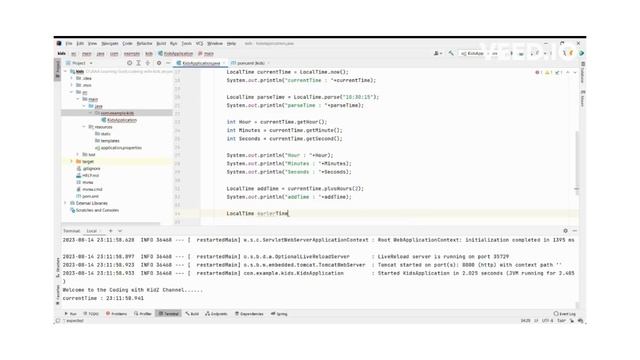The width and height of the screenshot is (640, 360).
Task: Collapse the src folder
Action: click(x=72, y=92)
